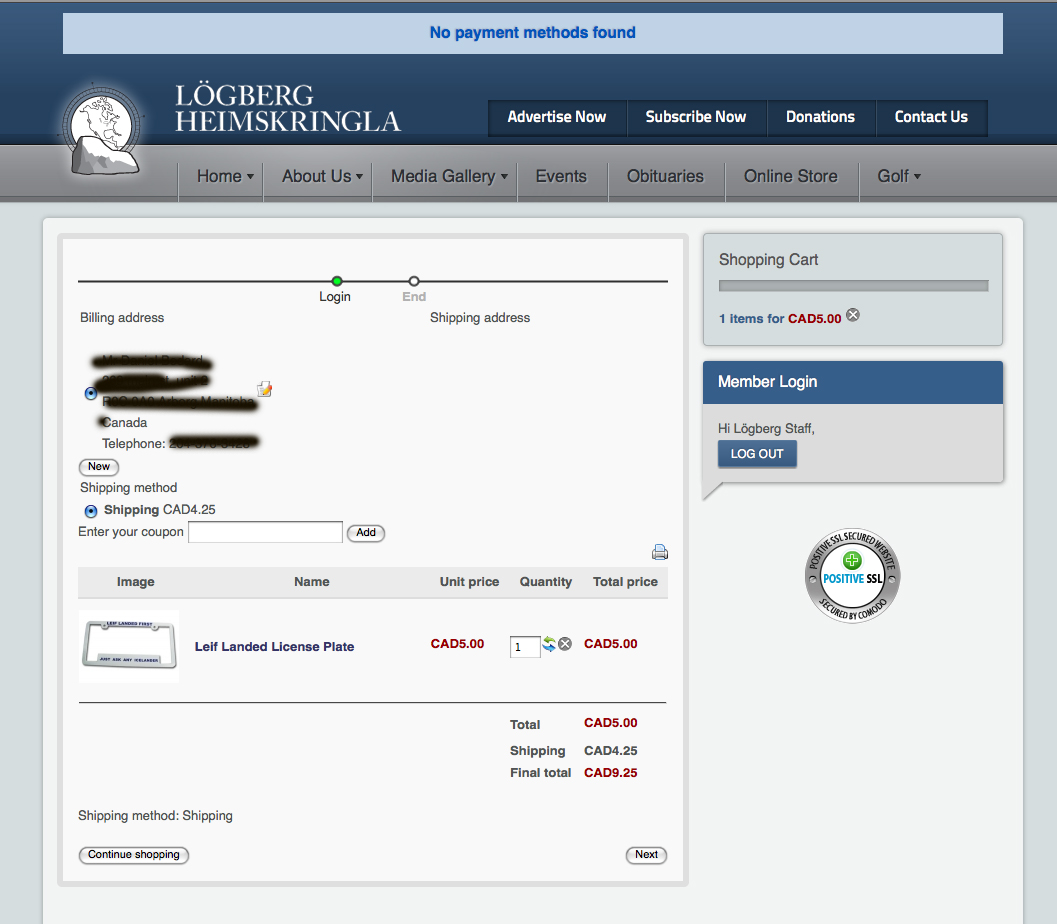Select the Shipping CAD4.25 radio button
This screenshot has height=924, width=1057.
click(x=90, y=511)
